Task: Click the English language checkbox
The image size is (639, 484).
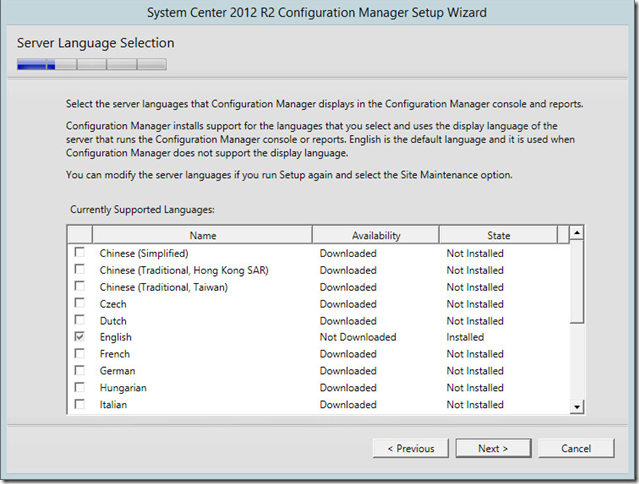Action: point(79,338)
